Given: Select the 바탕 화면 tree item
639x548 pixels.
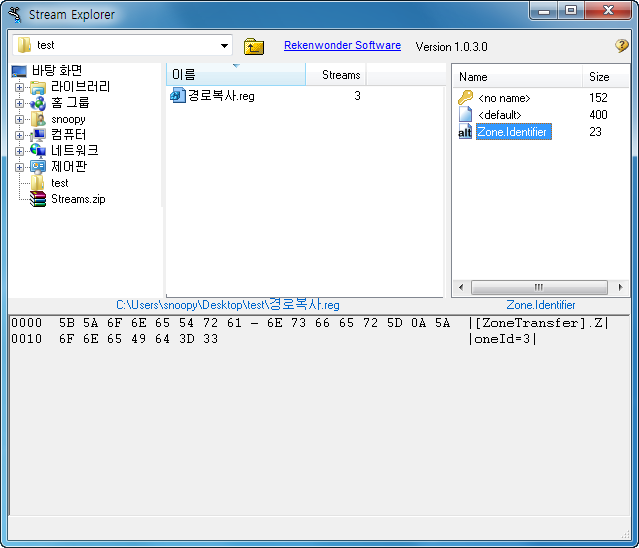Looking at the screenshot, I should click(x=57, y=71).
